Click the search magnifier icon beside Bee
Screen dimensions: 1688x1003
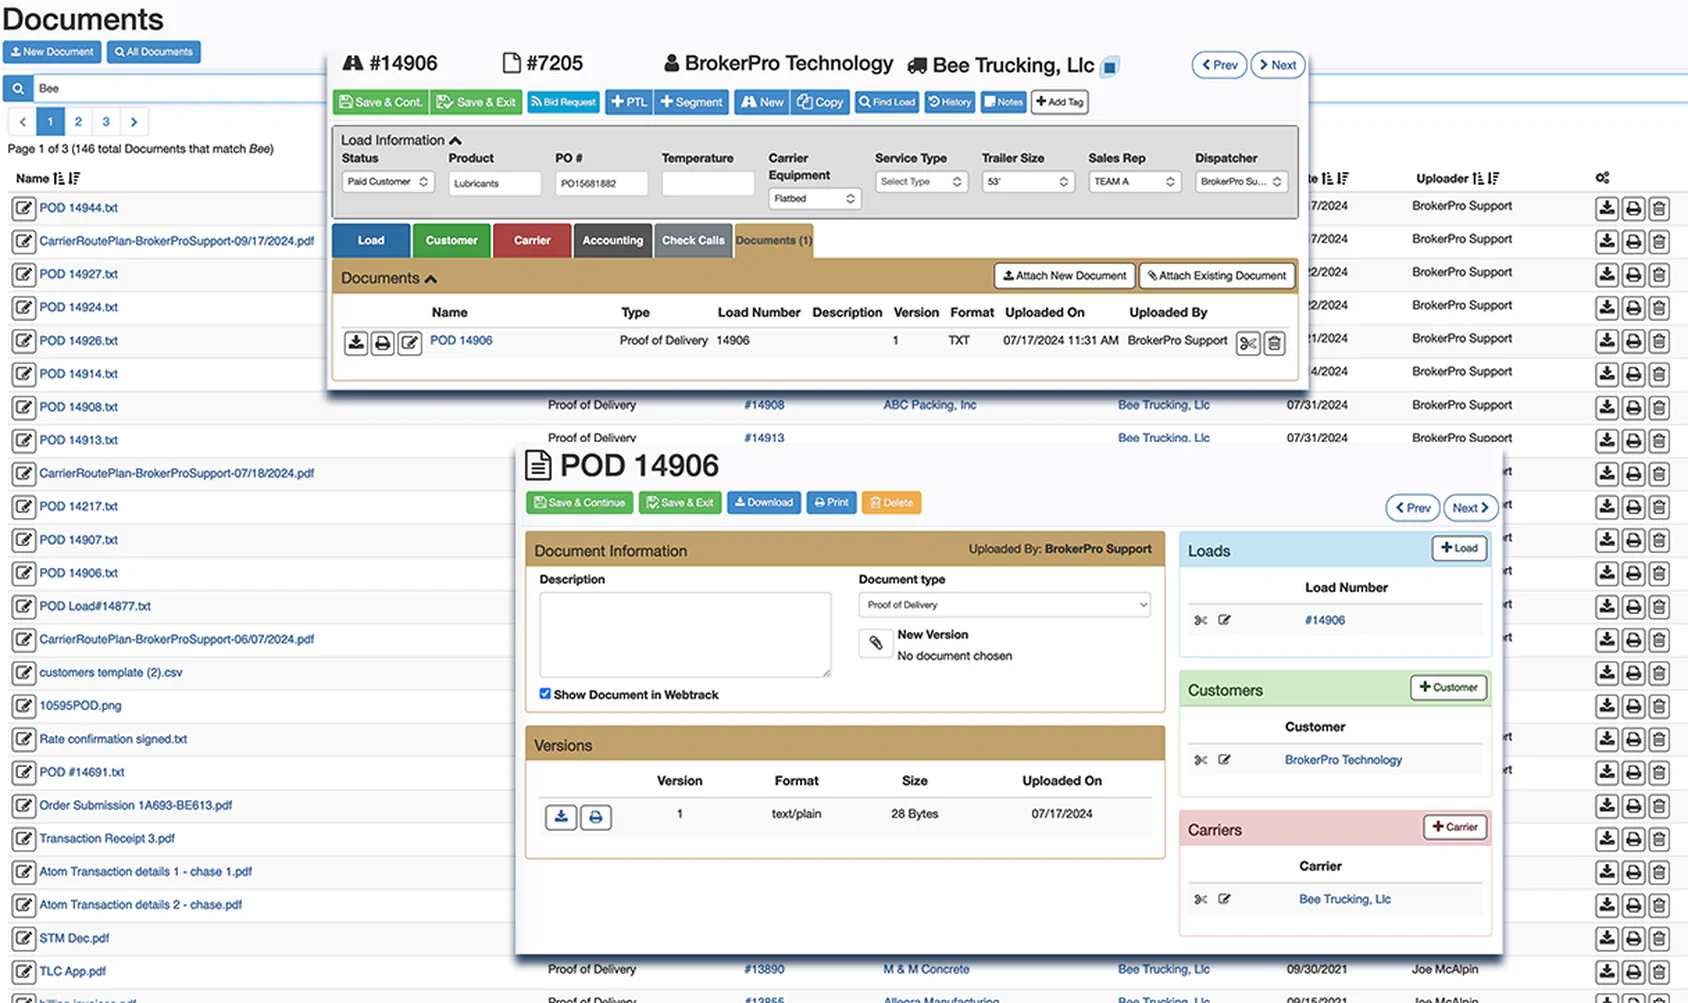pyautogui.click(x=18, y=89)
